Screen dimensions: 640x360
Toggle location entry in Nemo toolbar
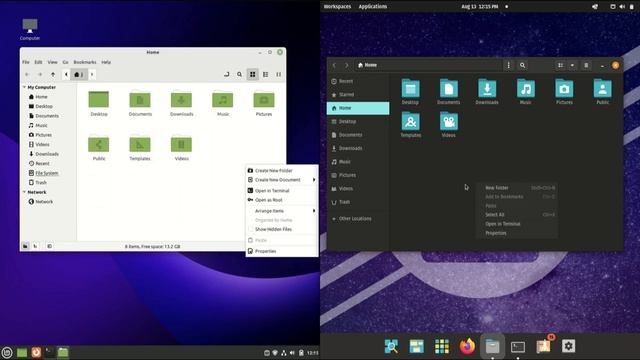(x=227, y=74)
